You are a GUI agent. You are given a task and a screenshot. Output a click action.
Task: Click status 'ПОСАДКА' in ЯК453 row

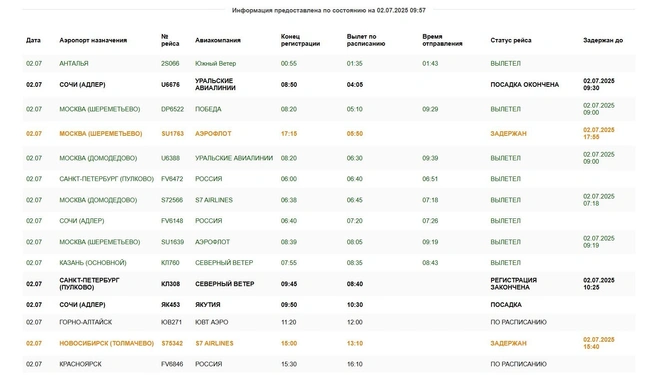click(x=506, y=305)
